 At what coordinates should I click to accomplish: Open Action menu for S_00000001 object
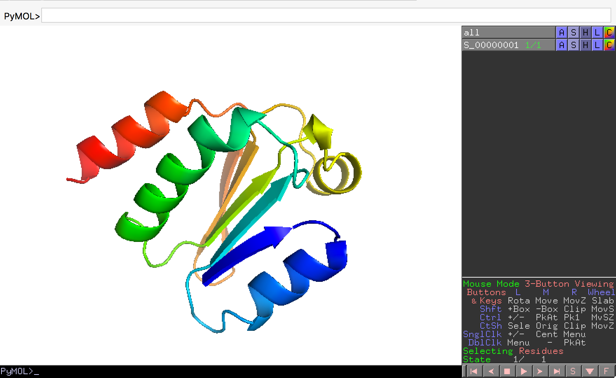[561, 45]
